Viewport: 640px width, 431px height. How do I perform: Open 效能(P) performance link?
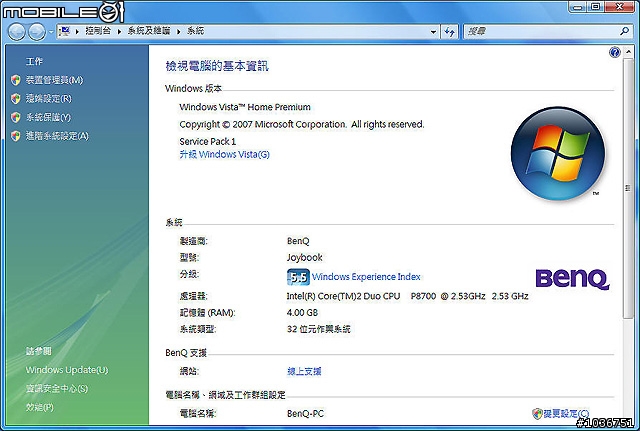click(40, 407)
